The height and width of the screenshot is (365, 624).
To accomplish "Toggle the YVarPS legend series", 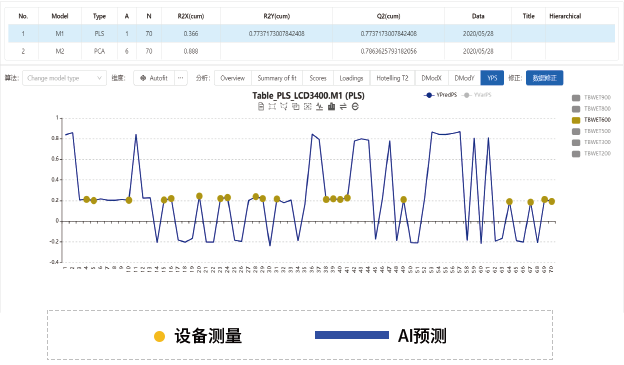I will coord(477,95).
